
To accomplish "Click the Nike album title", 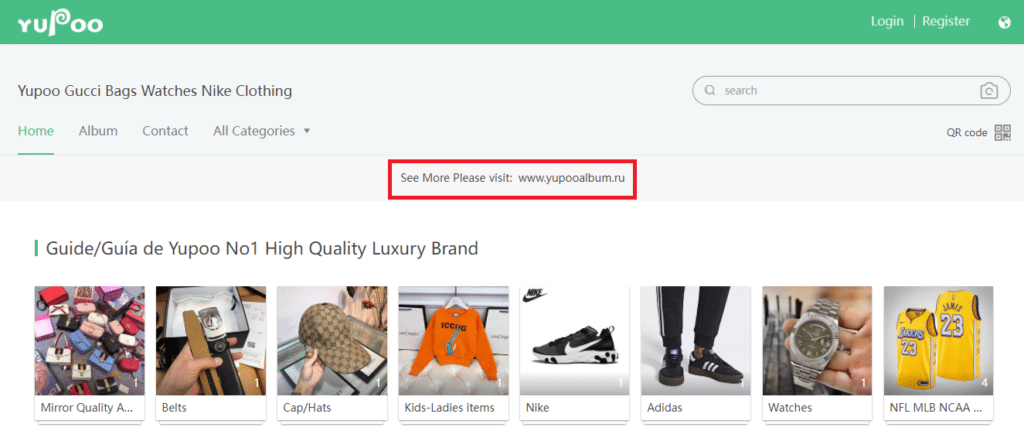I will coord(537,408).
